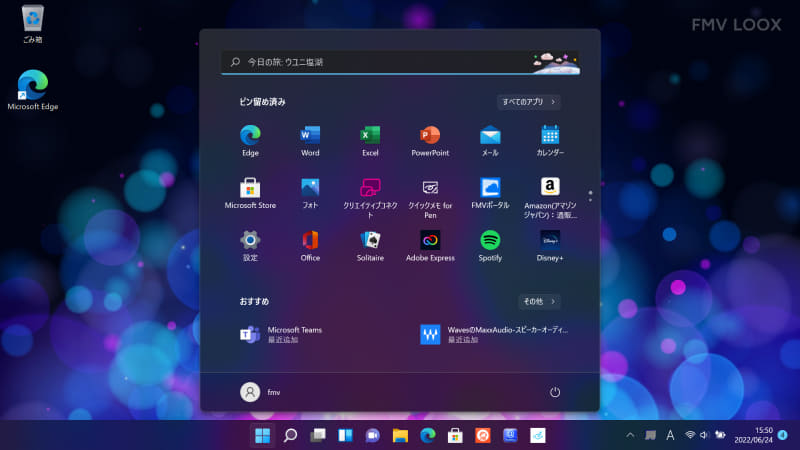Image resolution: width=800 pixels, height=450 pixels.
Task: Open クイックメモ for Pen
Action: pyautogui.click(x=430, y=198)
